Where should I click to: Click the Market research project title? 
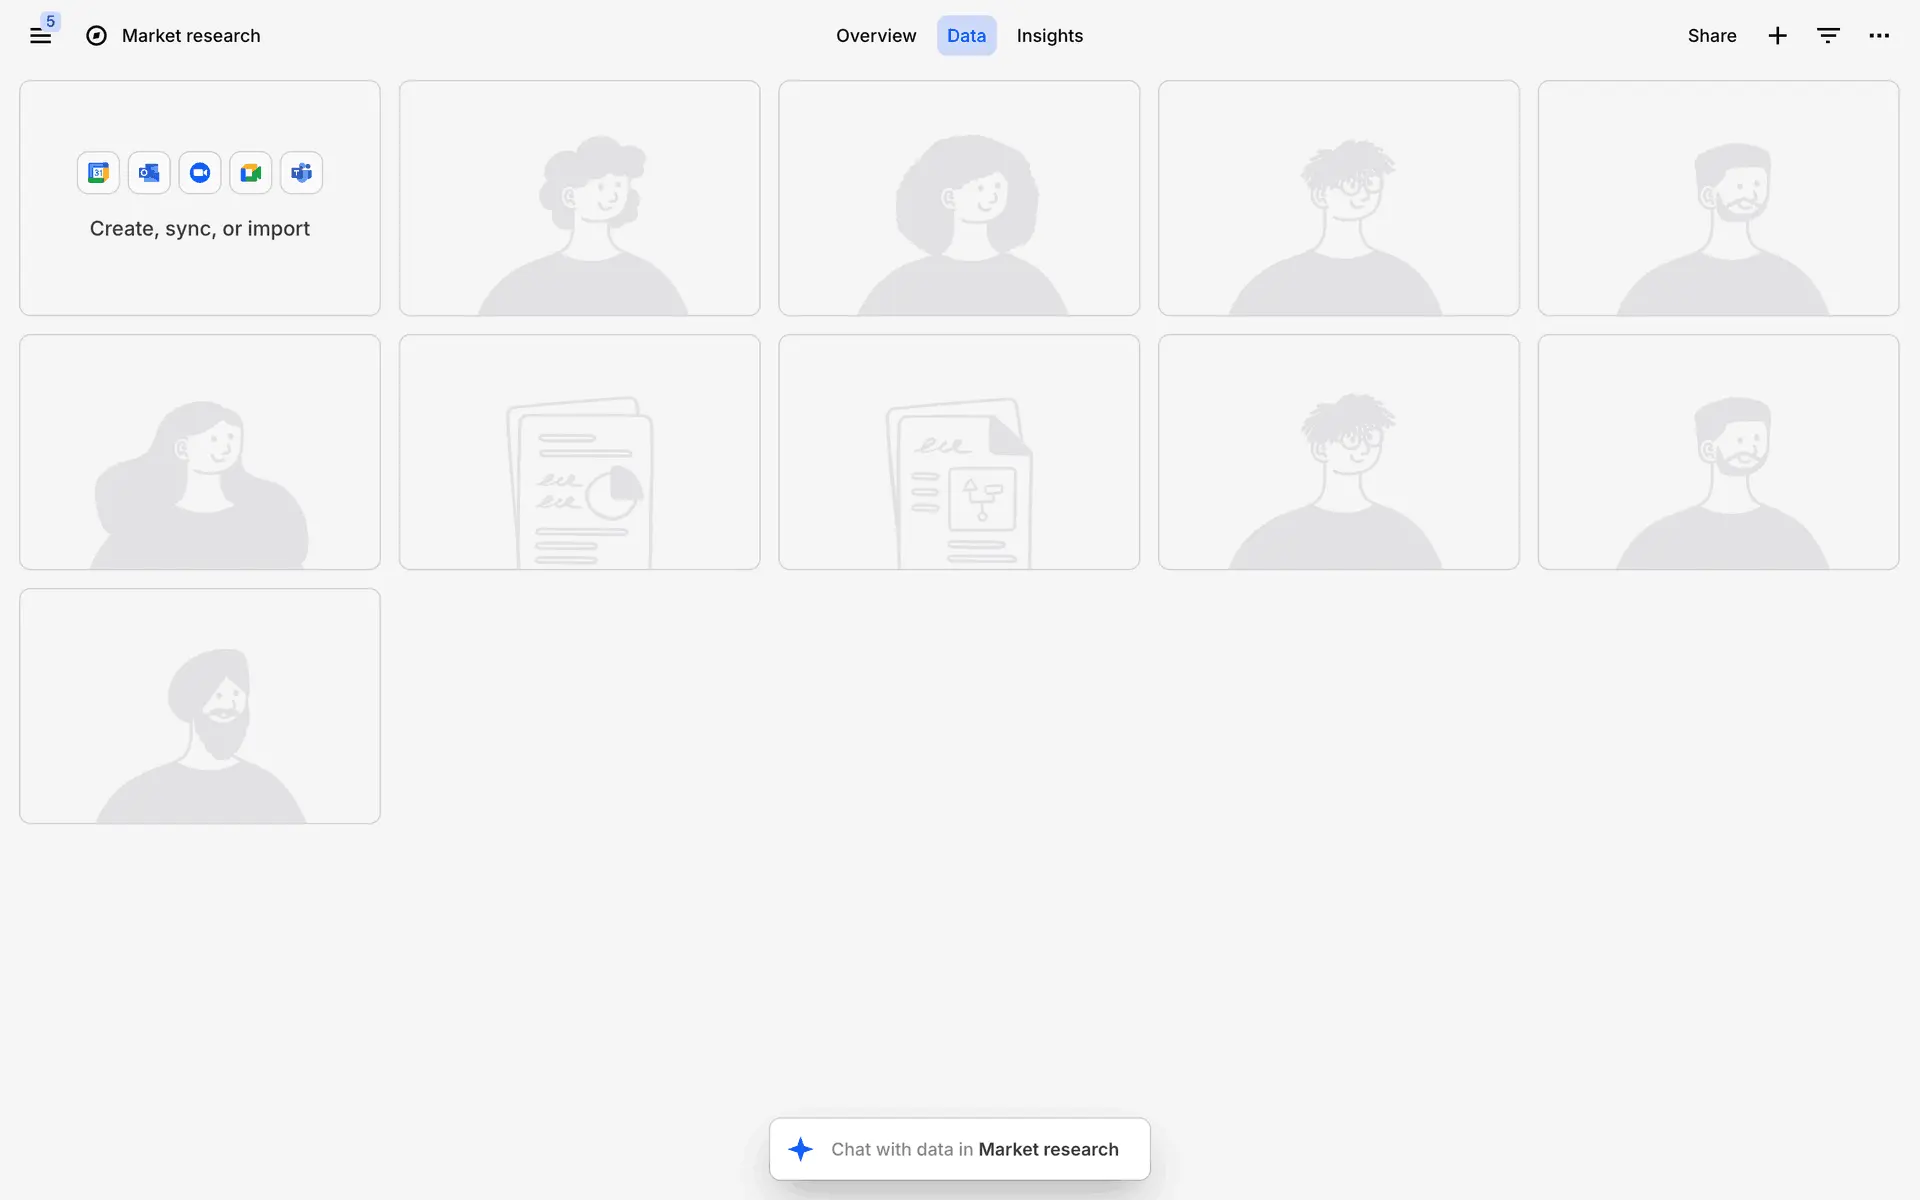191,36
